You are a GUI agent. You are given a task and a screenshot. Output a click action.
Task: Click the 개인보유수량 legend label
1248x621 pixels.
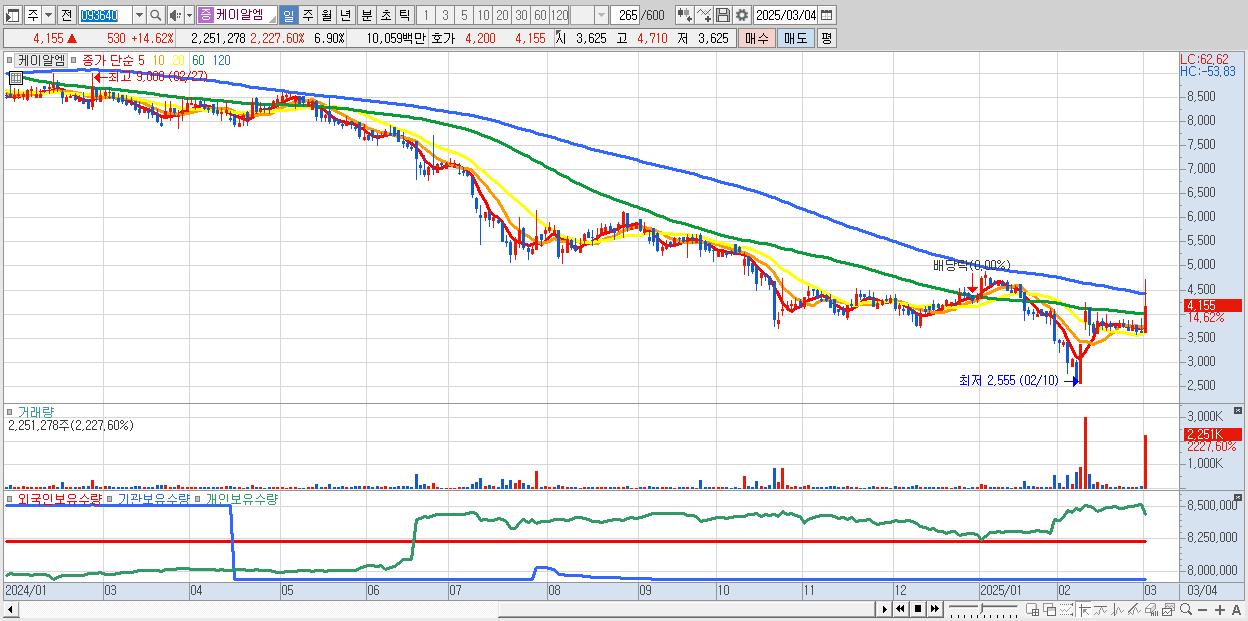(x=240, y=498)
